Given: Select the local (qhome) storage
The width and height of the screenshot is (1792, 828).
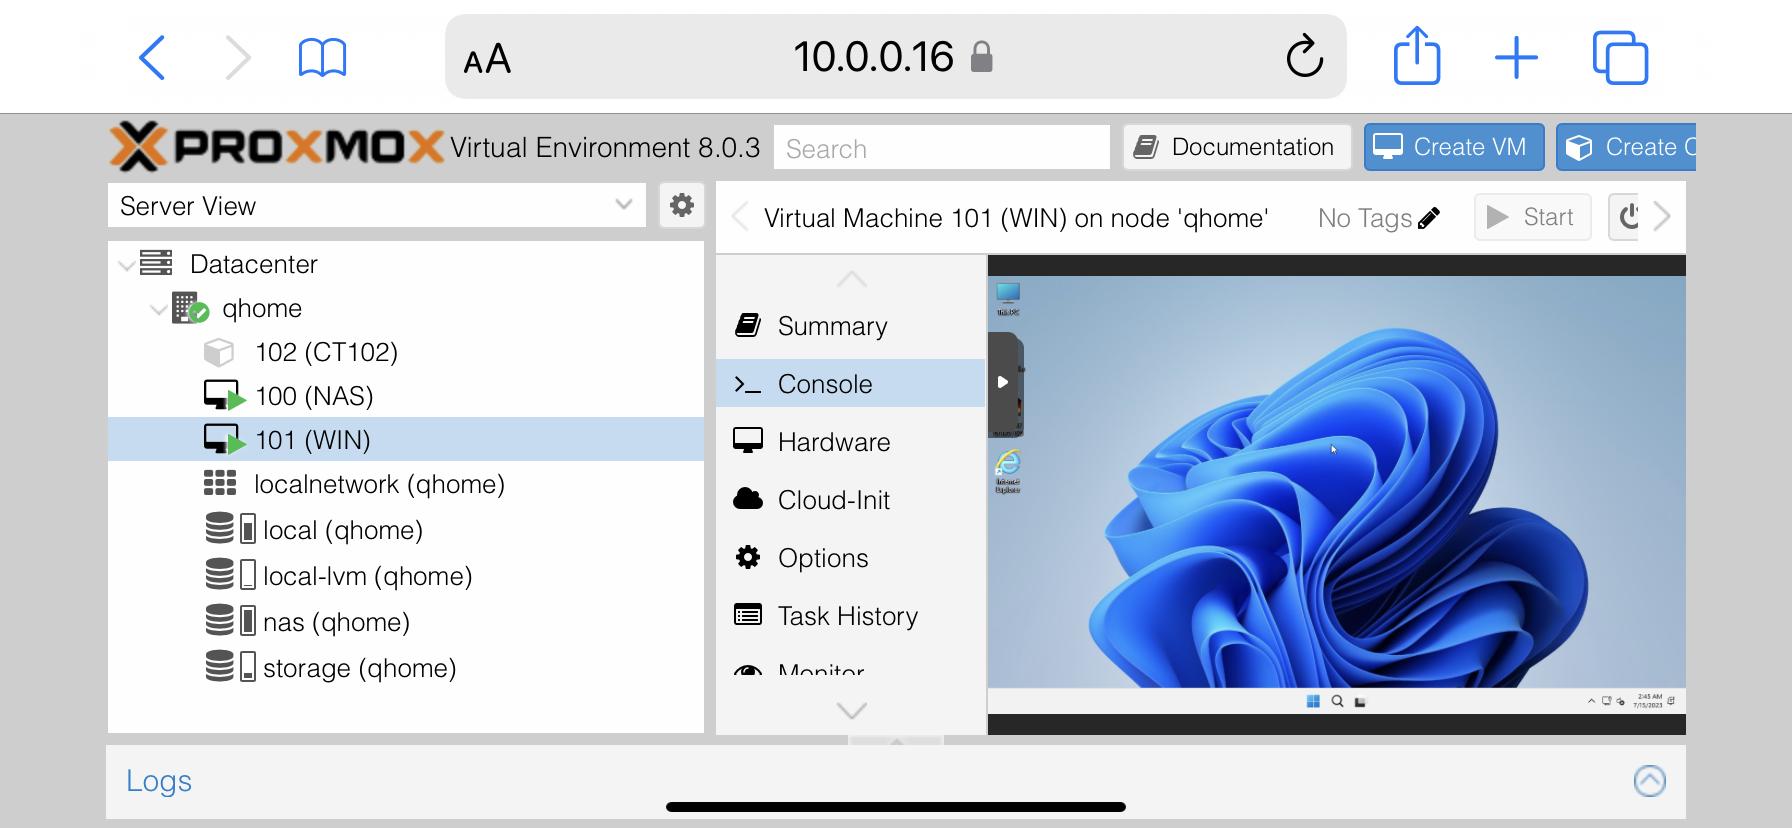Looking at the screenshot, I should pyautogui.click(x=342, y=530).
